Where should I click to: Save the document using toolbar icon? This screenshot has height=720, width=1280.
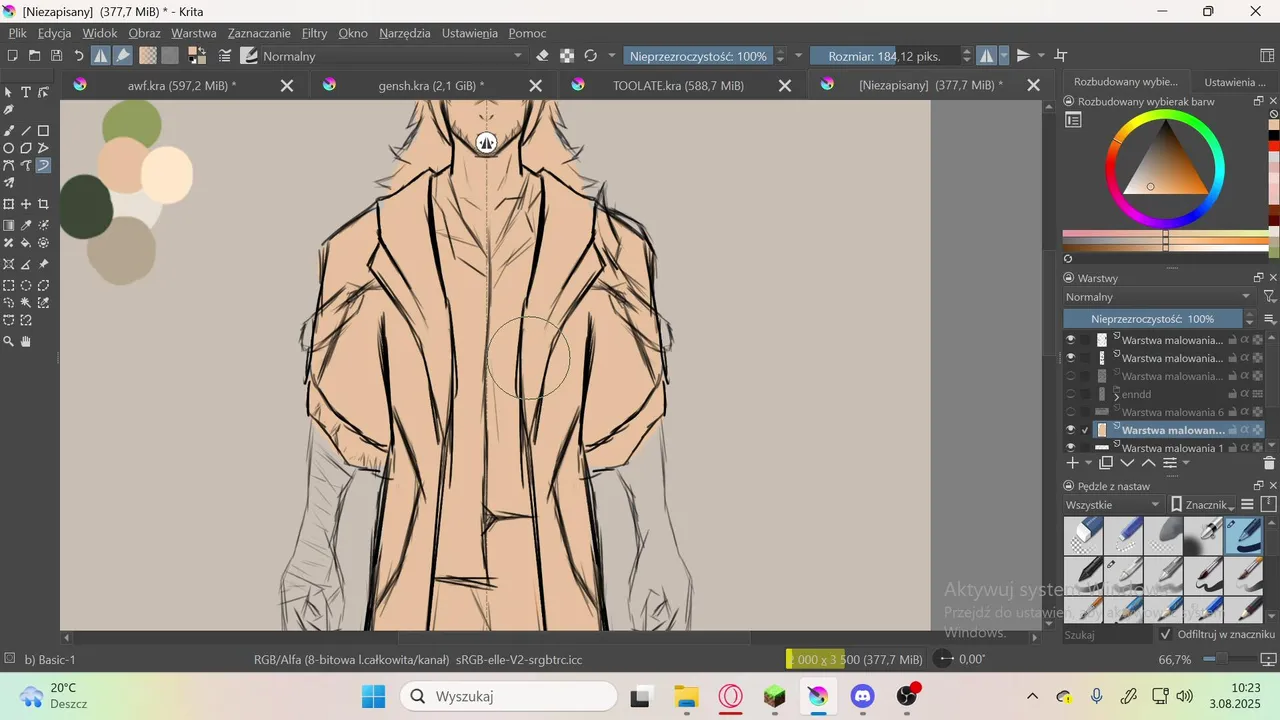[56, 56]
